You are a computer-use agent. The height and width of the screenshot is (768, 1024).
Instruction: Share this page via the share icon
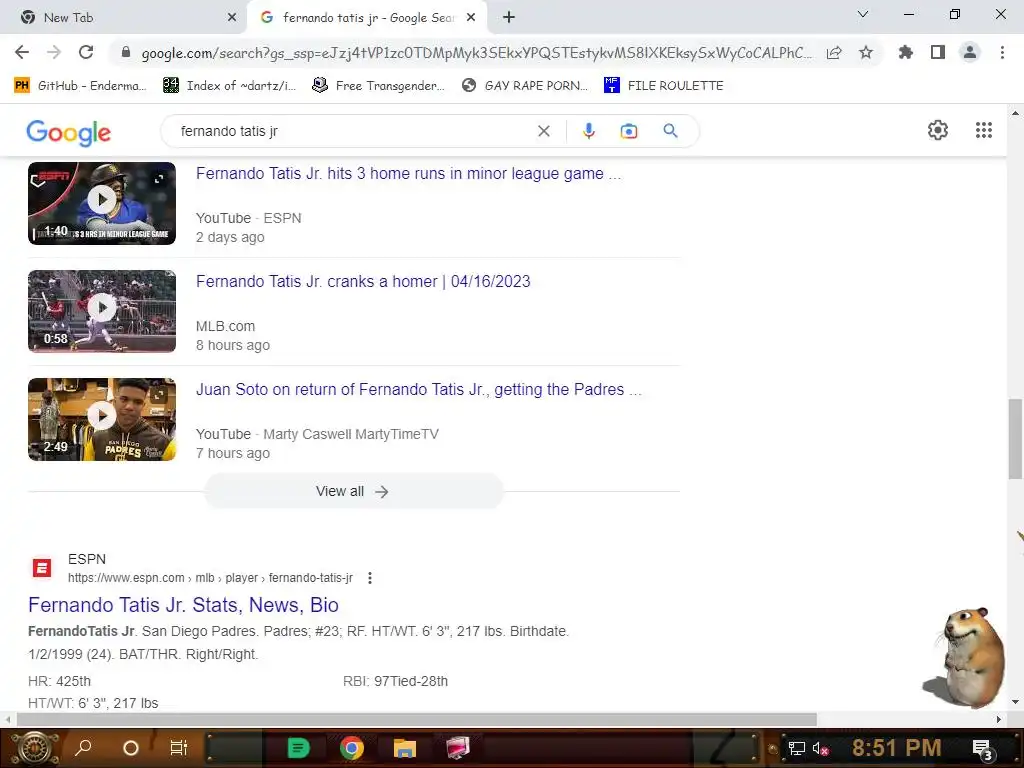[x=834, y=53]
